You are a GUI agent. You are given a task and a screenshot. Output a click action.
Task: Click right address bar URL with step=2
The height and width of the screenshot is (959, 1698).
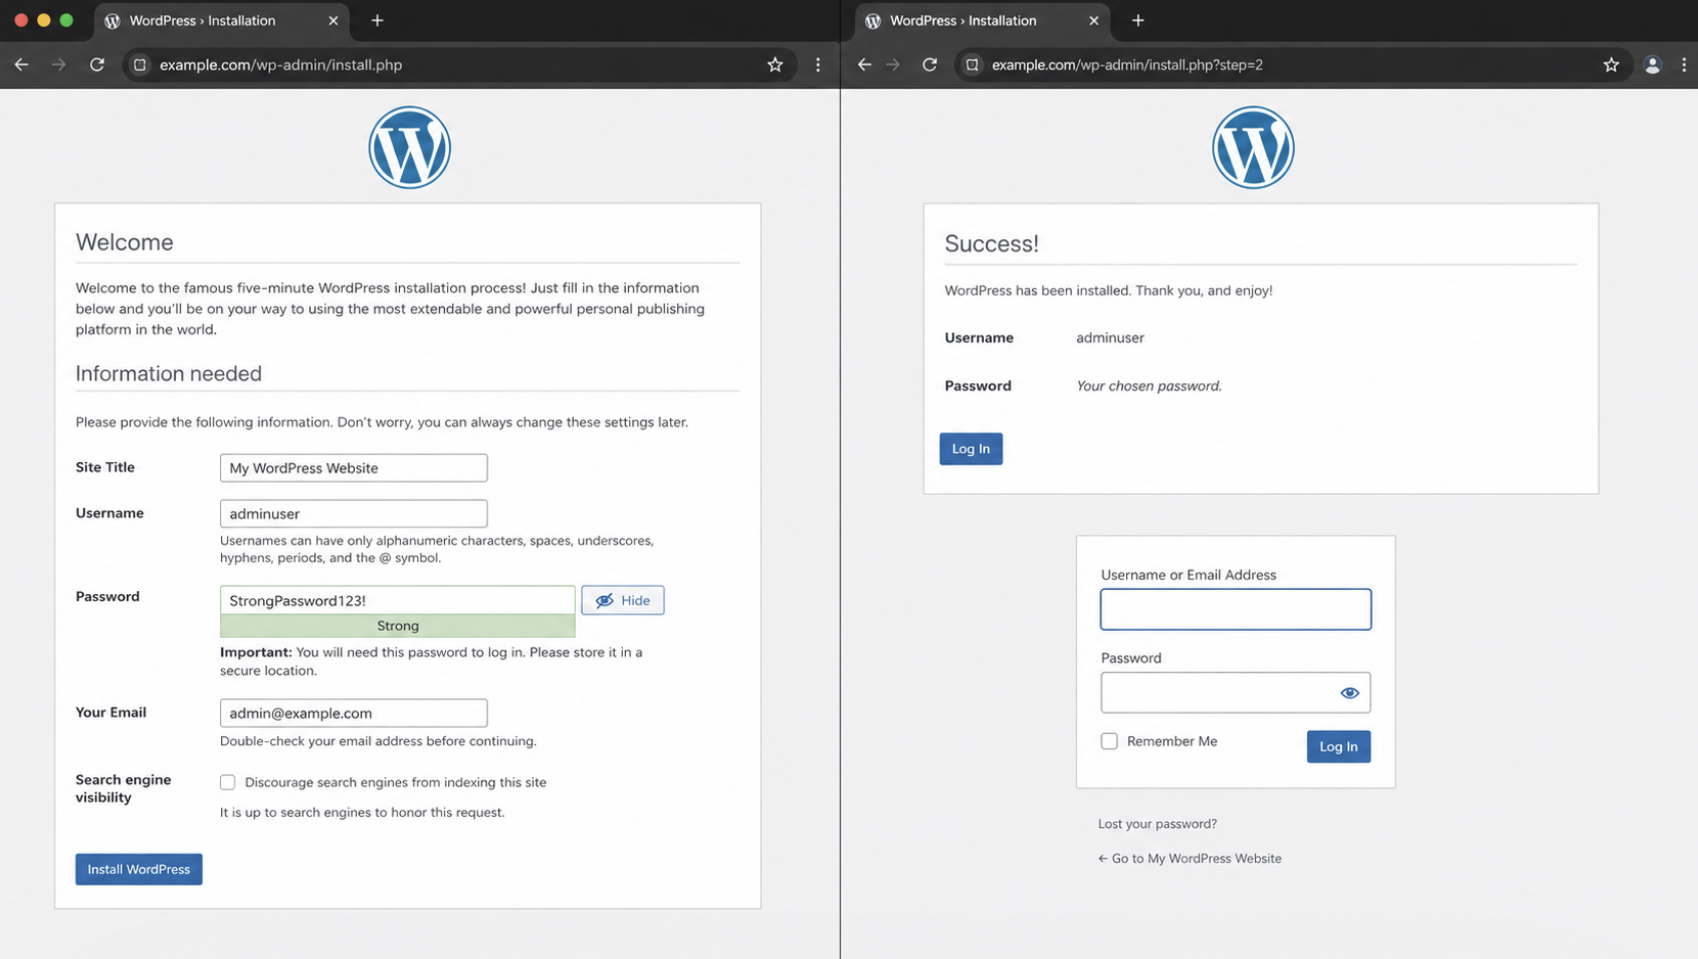point(1127,64)
